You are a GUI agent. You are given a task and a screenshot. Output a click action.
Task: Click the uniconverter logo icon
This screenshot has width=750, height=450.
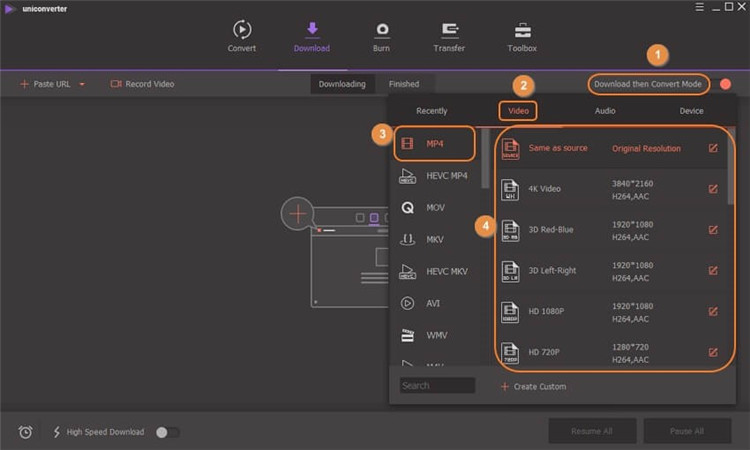pos(9,9)
